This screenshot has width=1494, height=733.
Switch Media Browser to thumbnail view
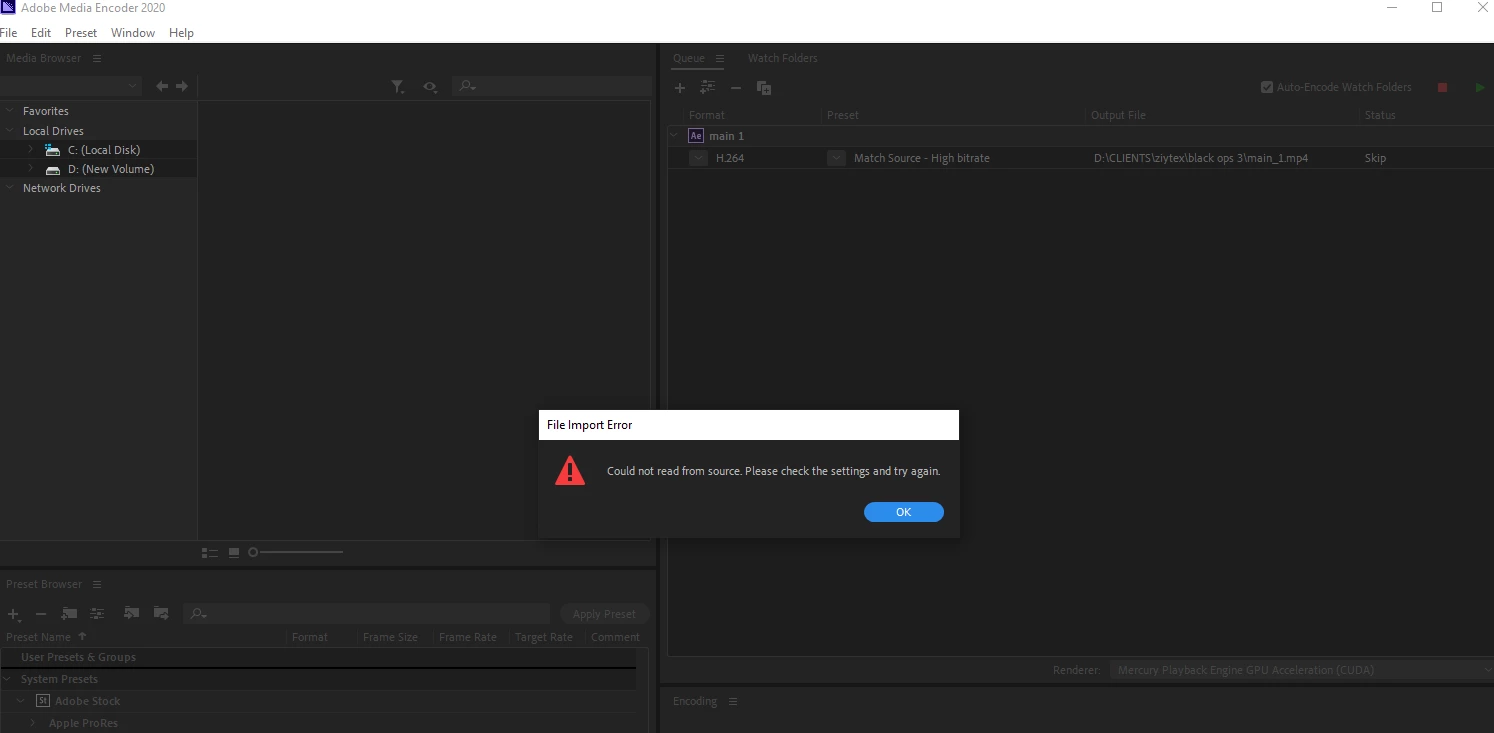tap(234, 552)
